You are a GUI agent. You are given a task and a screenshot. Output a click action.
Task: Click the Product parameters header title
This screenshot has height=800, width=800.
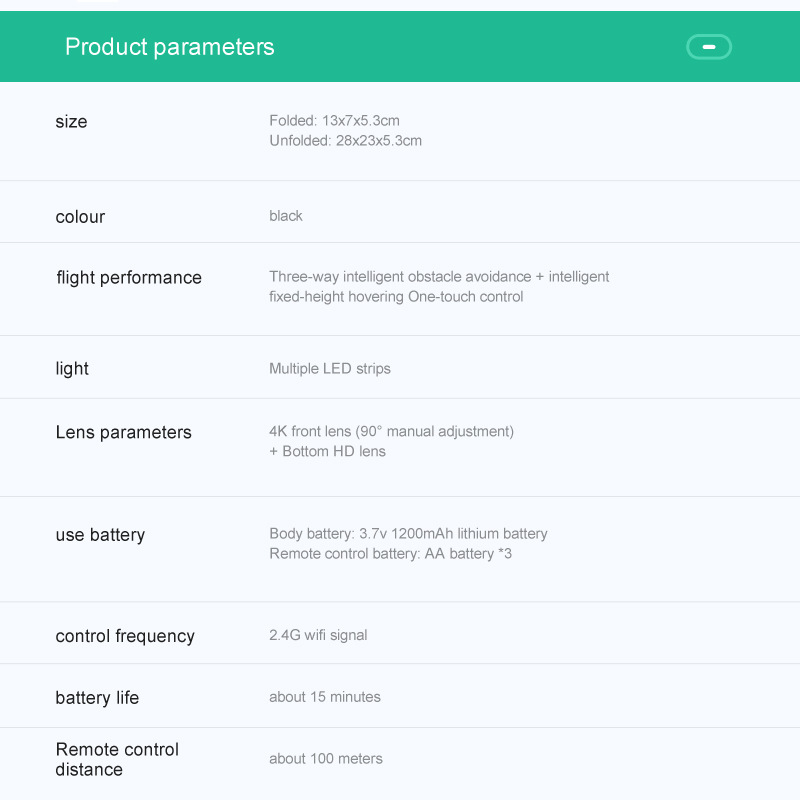(169, 47)
